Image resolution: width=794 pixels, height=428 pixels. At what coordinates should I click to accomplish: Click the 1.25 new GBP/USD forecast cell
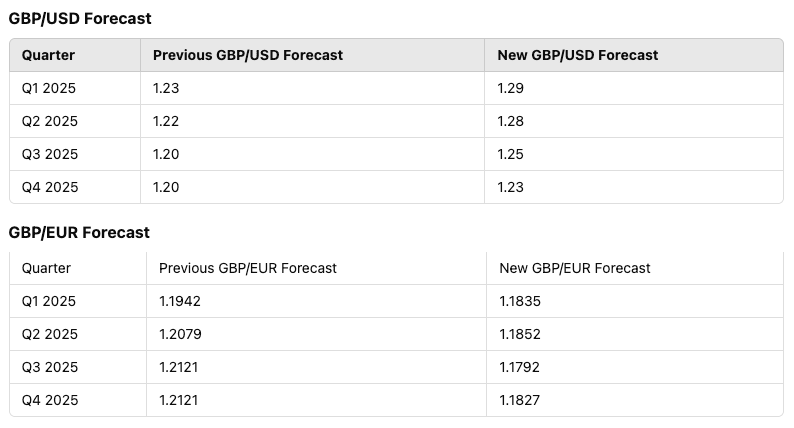tap(511, 154)
